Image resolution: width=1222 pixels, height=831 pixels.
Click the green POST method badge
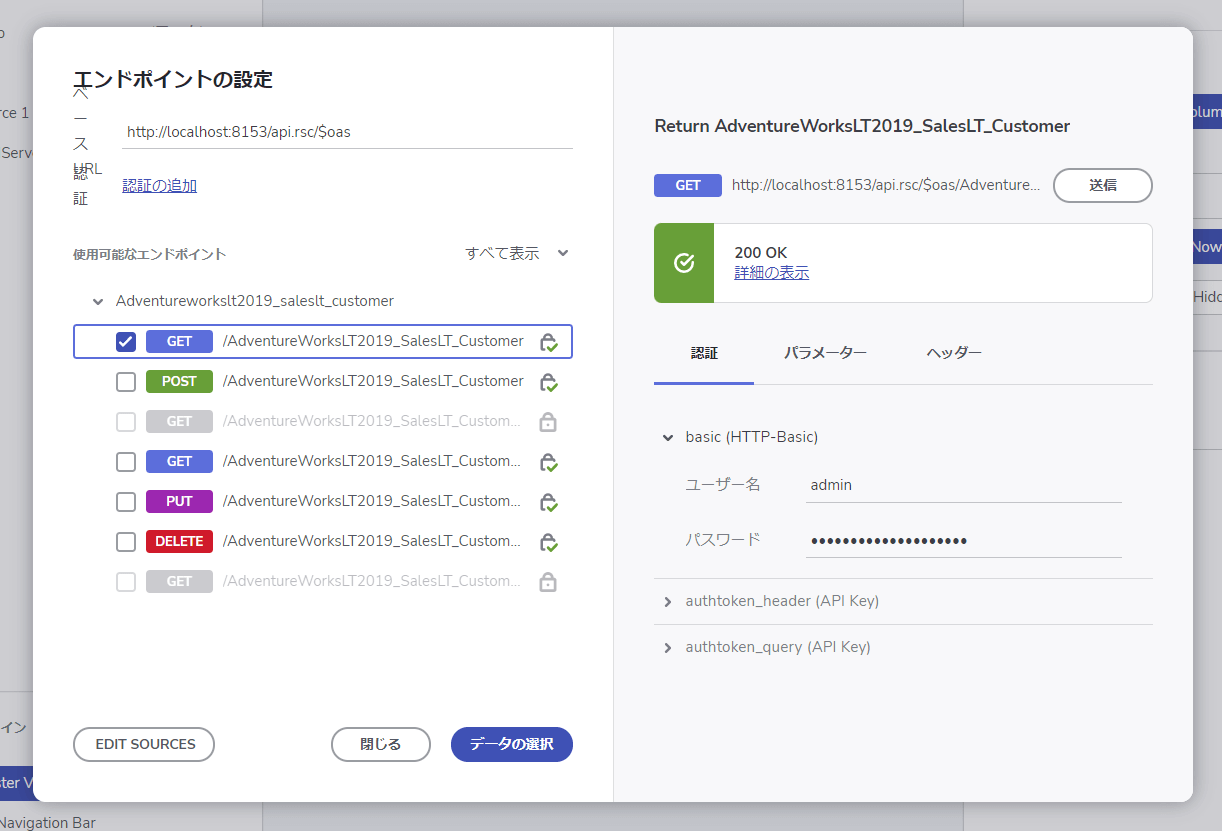[179, 381]
